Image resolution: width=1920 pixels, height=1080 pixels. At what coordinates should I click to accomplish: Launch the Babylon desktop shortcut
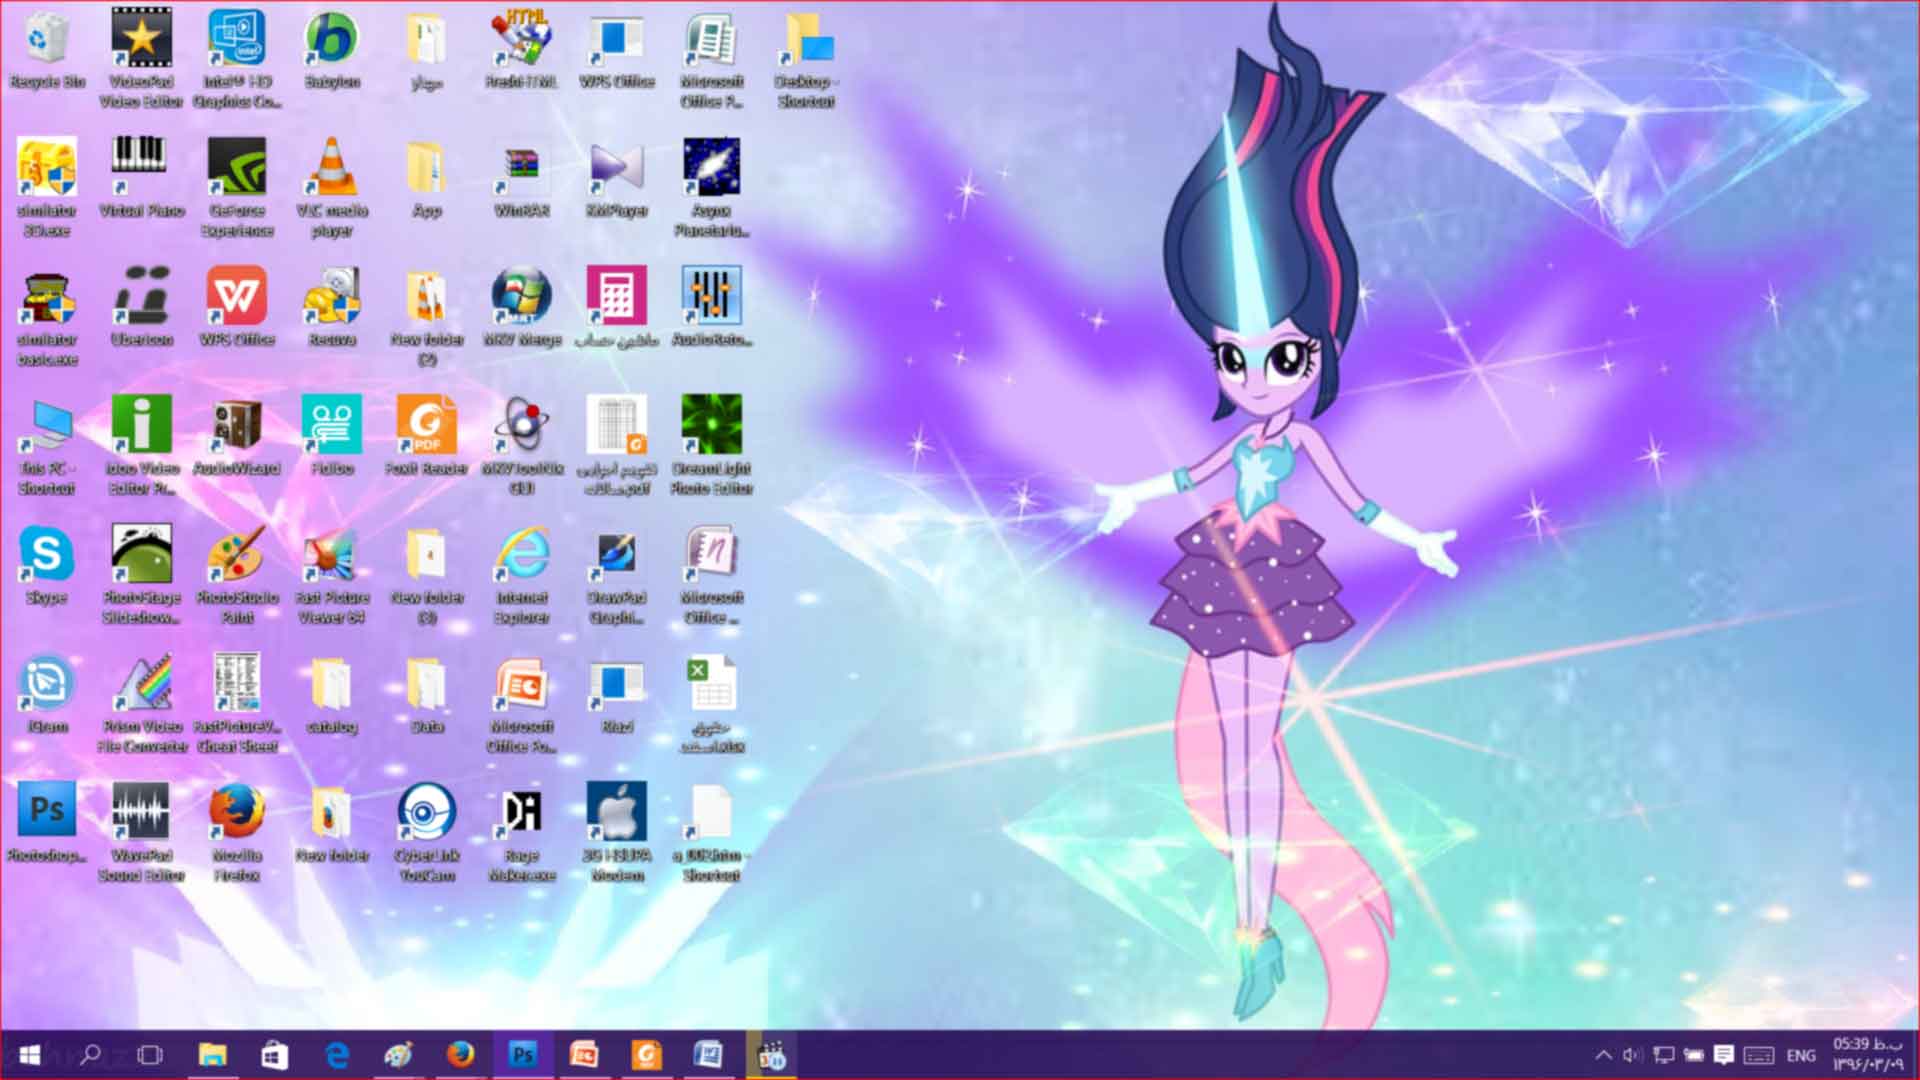[332, 50]
